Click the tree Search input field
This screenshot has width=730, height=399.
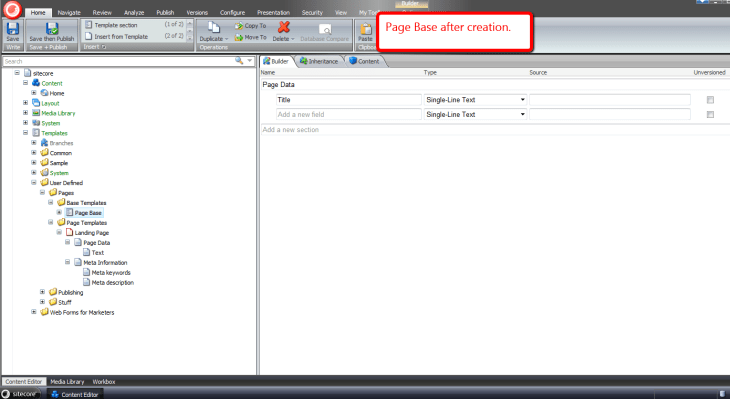coord(119,61)
